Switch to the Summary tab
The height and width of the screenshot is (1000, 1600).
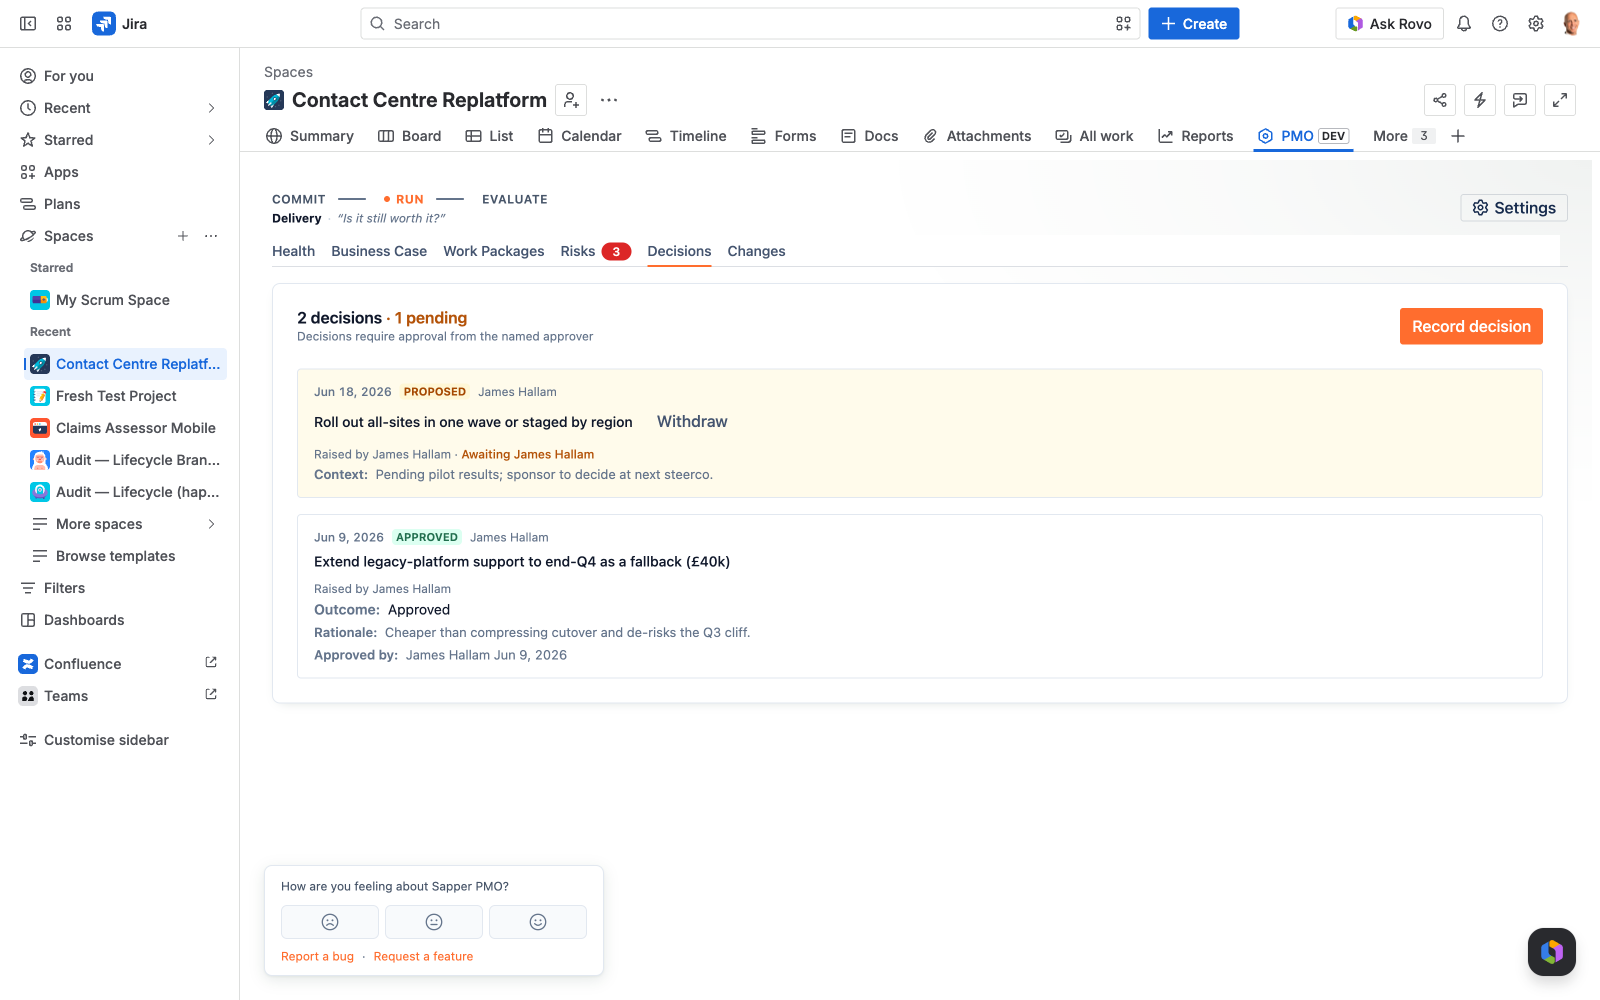tap(310, 136)
